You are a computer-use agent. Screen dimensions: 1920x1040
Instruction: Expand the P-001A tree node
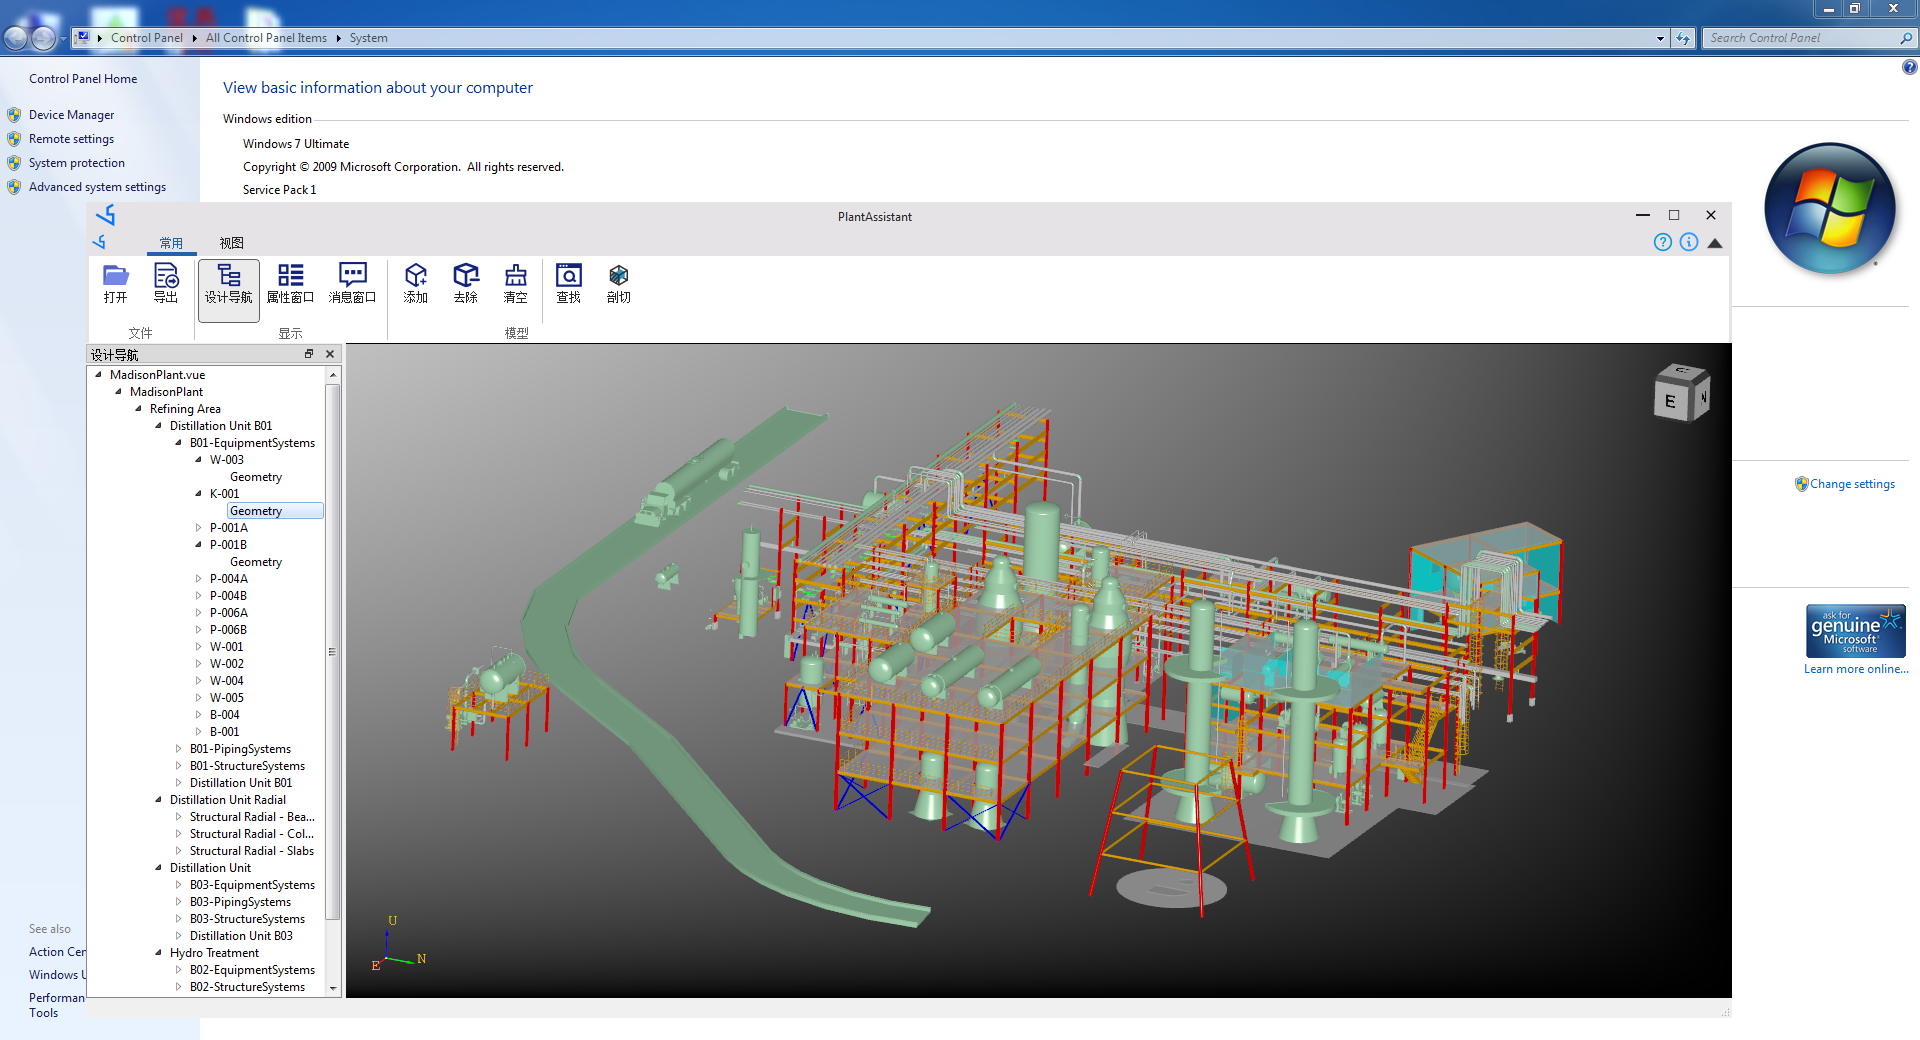[198, 528]
